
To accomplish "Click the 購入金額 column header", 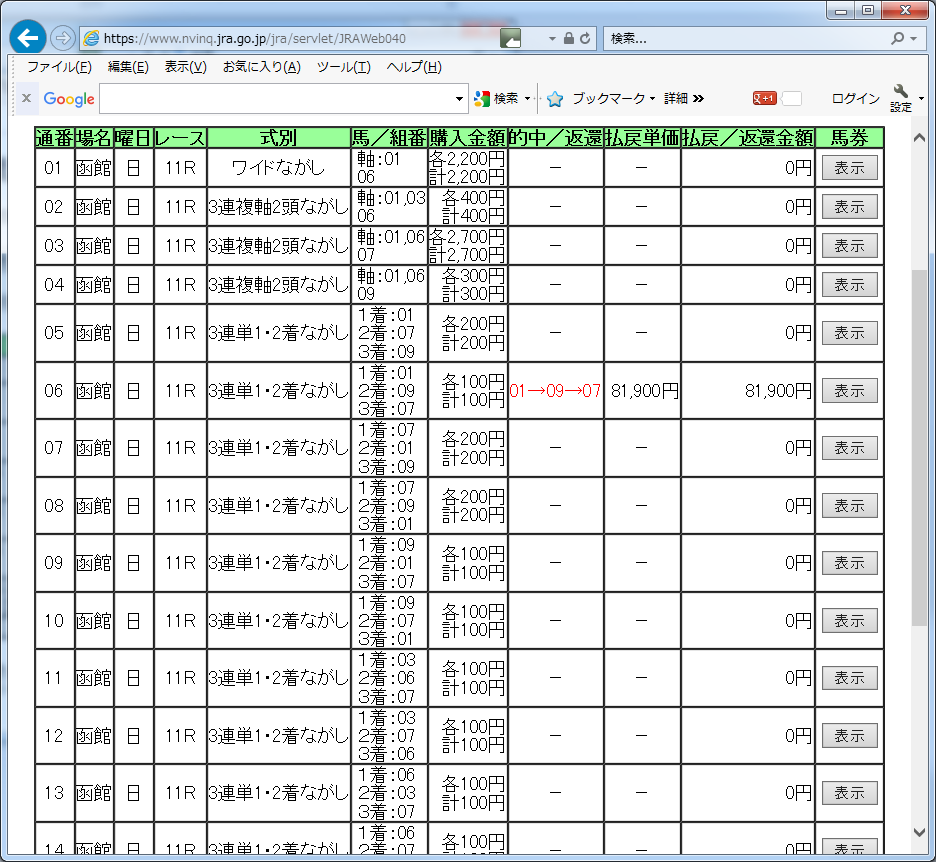I will click(467, 138).
